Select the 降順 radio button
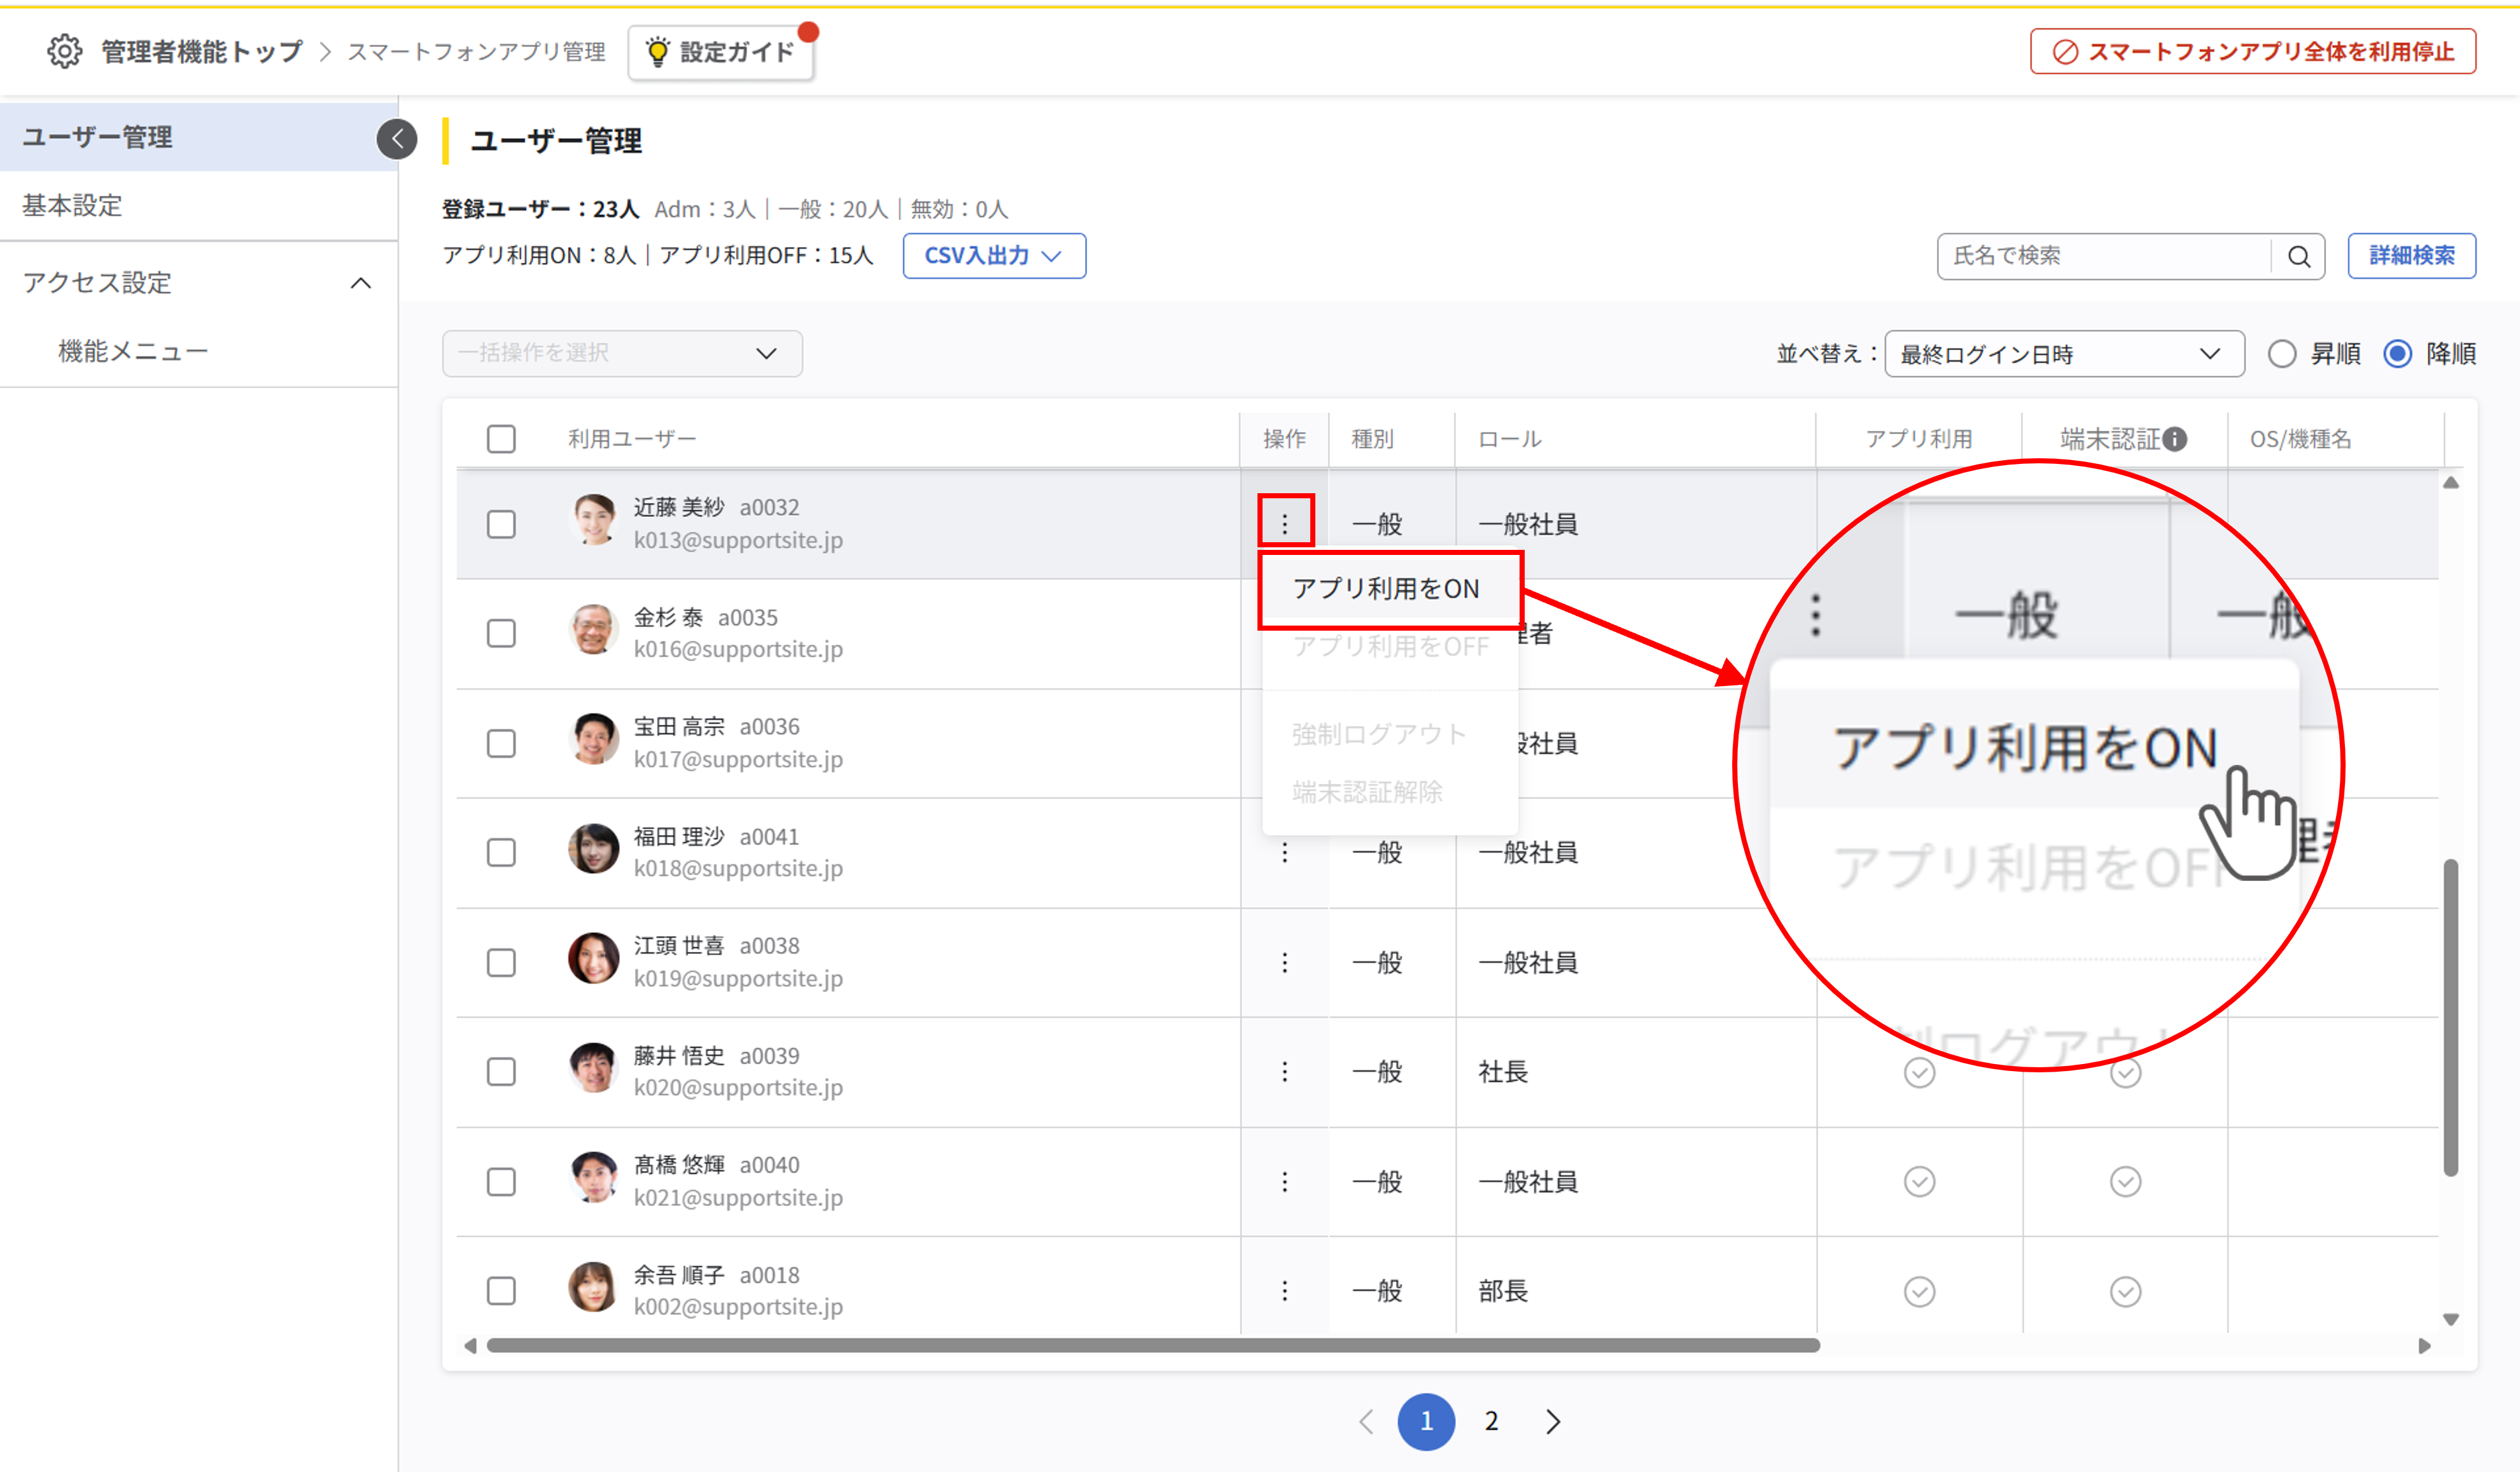This screenshot has height=1472, width=2520. click(2398, 354)
